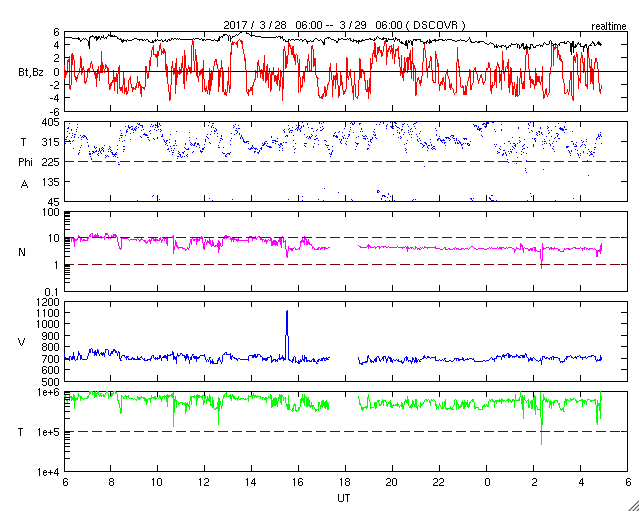
Task: Click the "UT" x-axis label
Action: tap(344, 498)
